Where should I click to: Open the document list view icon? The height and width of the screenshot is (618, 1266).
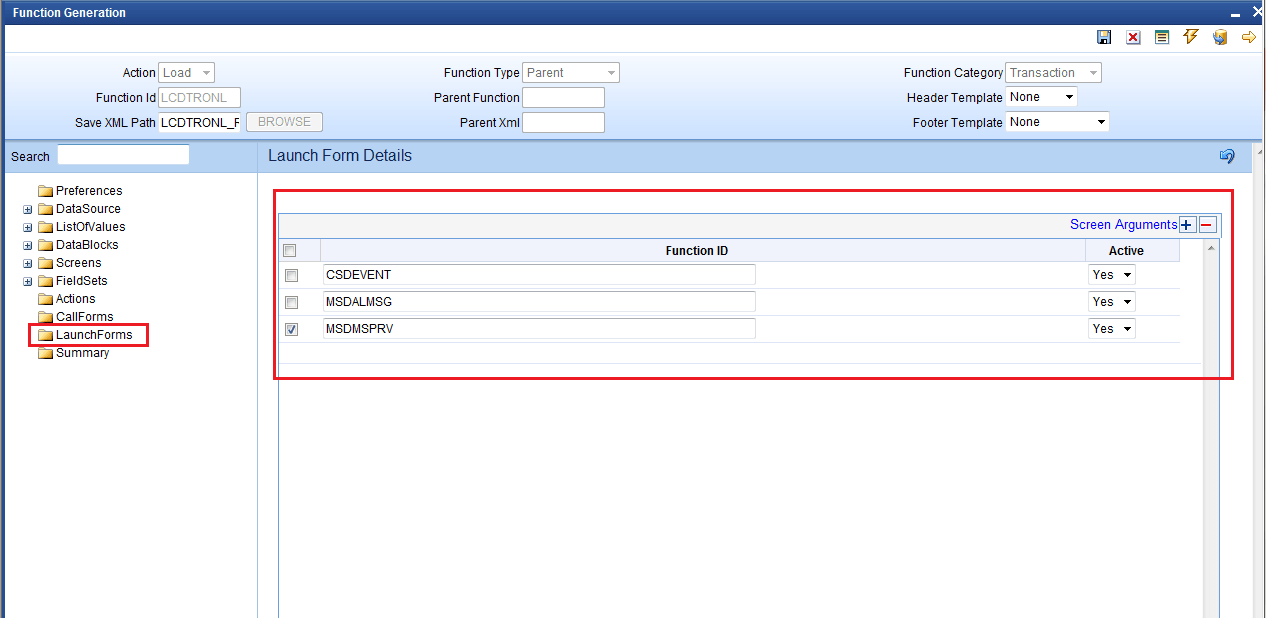pos(1162,37)
